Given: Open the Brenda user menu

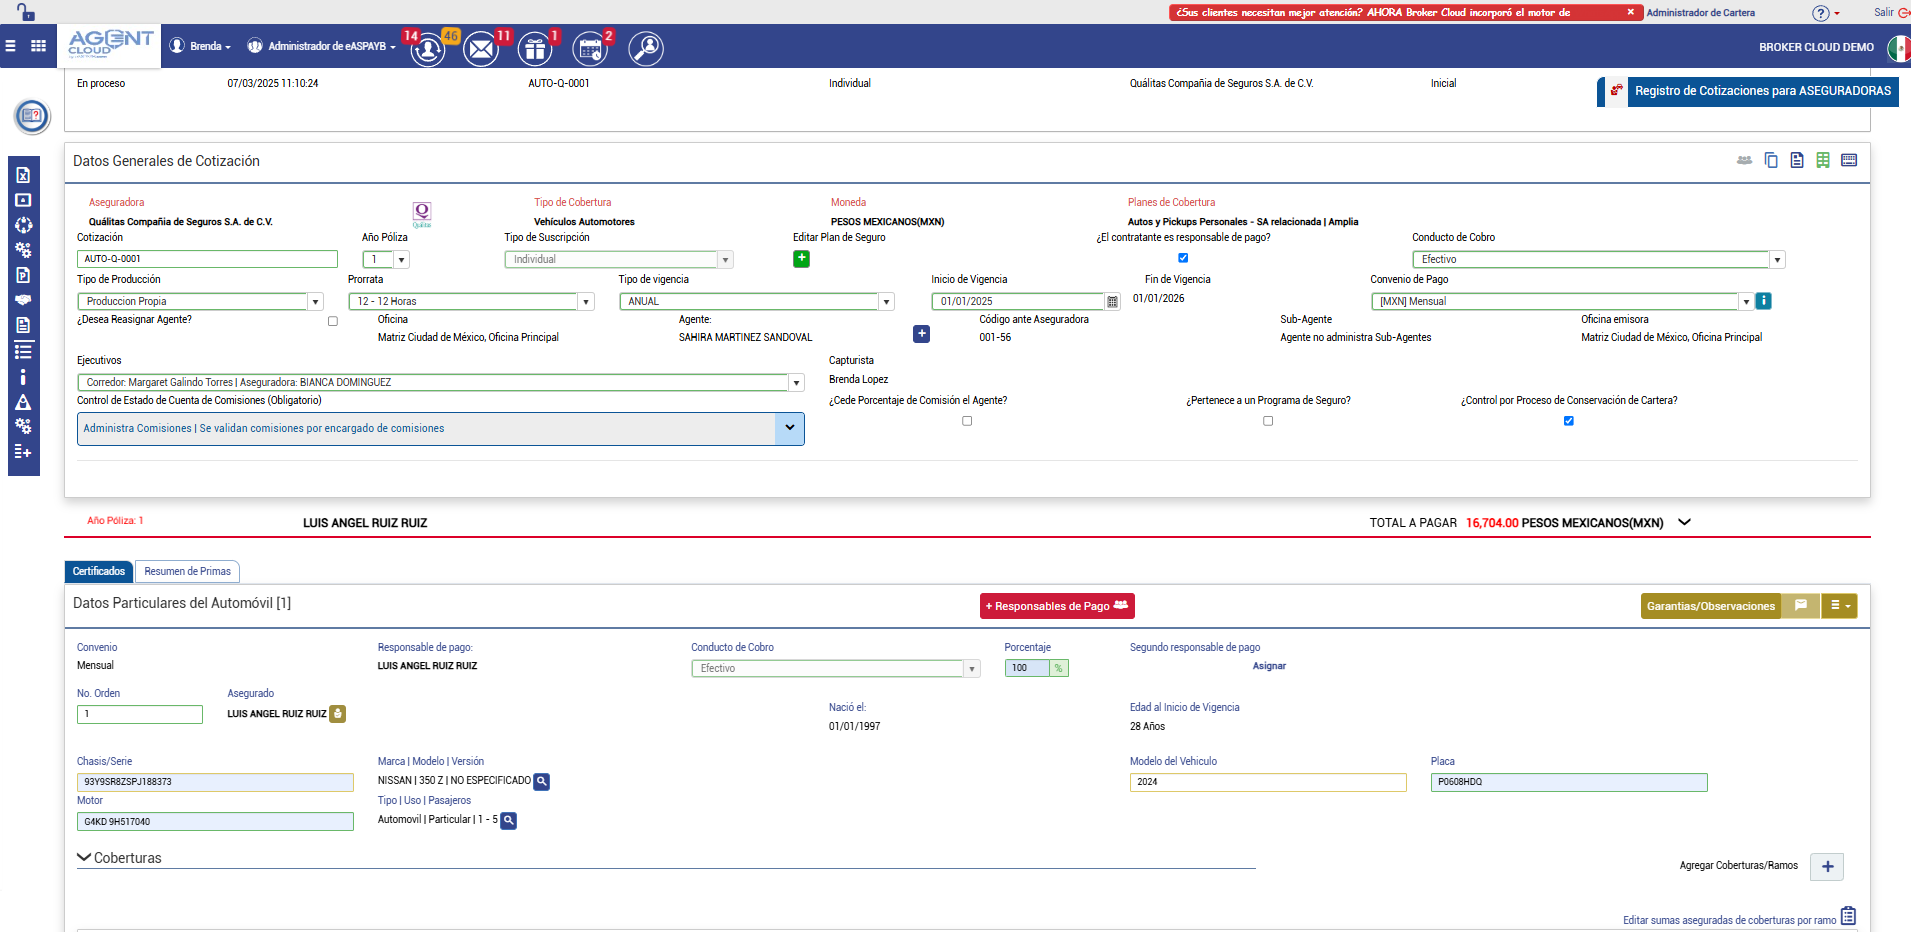Looking at the screenshot, I should [x=200, y=46].
